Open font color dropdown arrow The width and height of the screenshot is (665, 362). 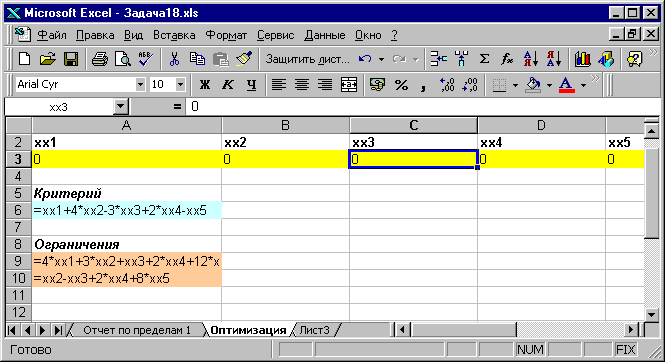tap(584, 85)
